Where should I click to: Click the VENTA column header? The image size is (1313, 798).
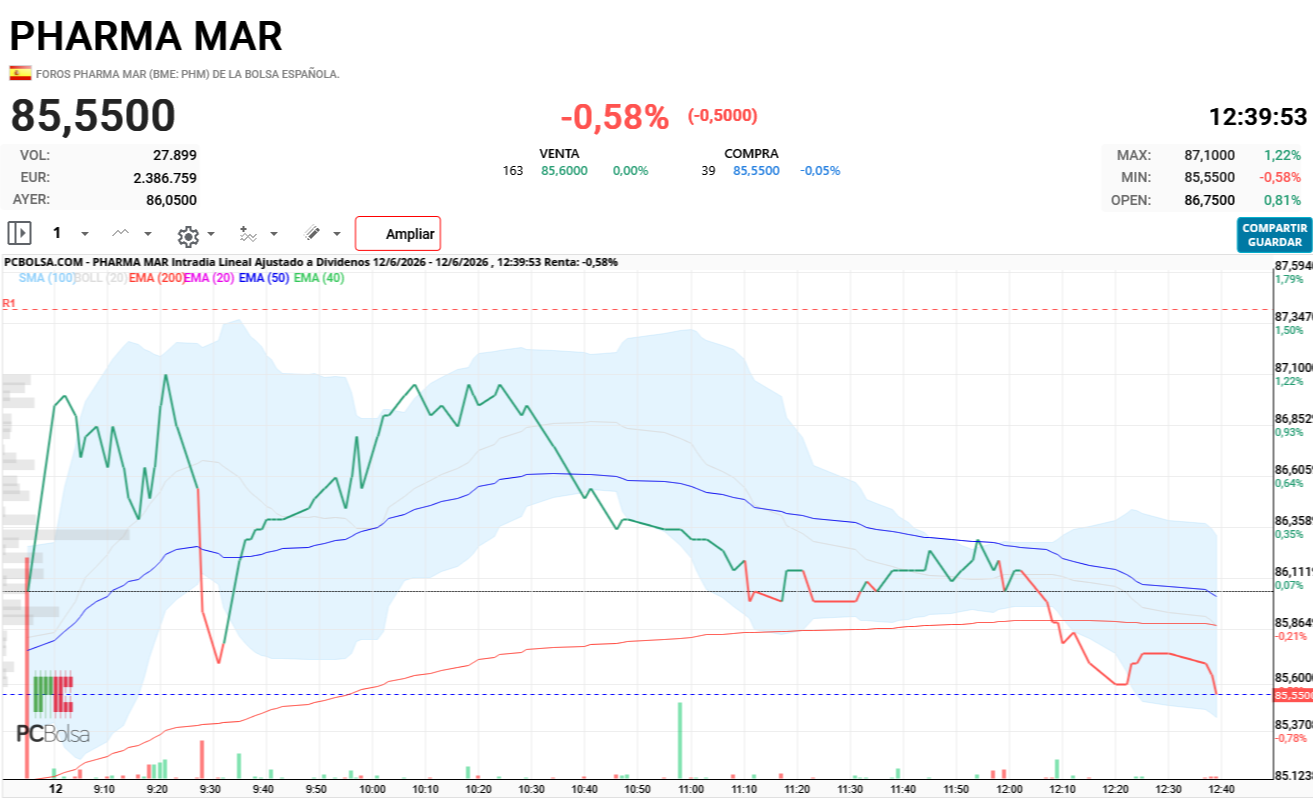[x=559, y=154]
